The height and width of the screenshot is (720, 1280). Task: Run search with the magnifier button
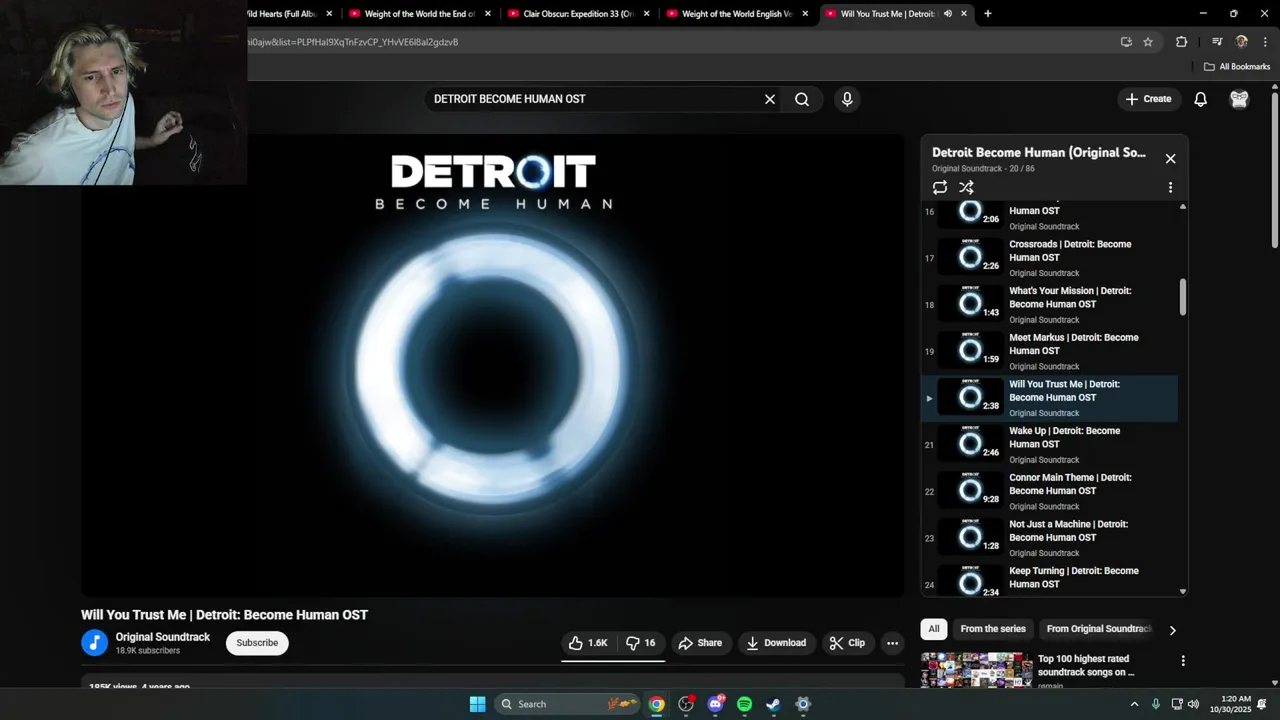pyautogui.click(x=802, y=99)
